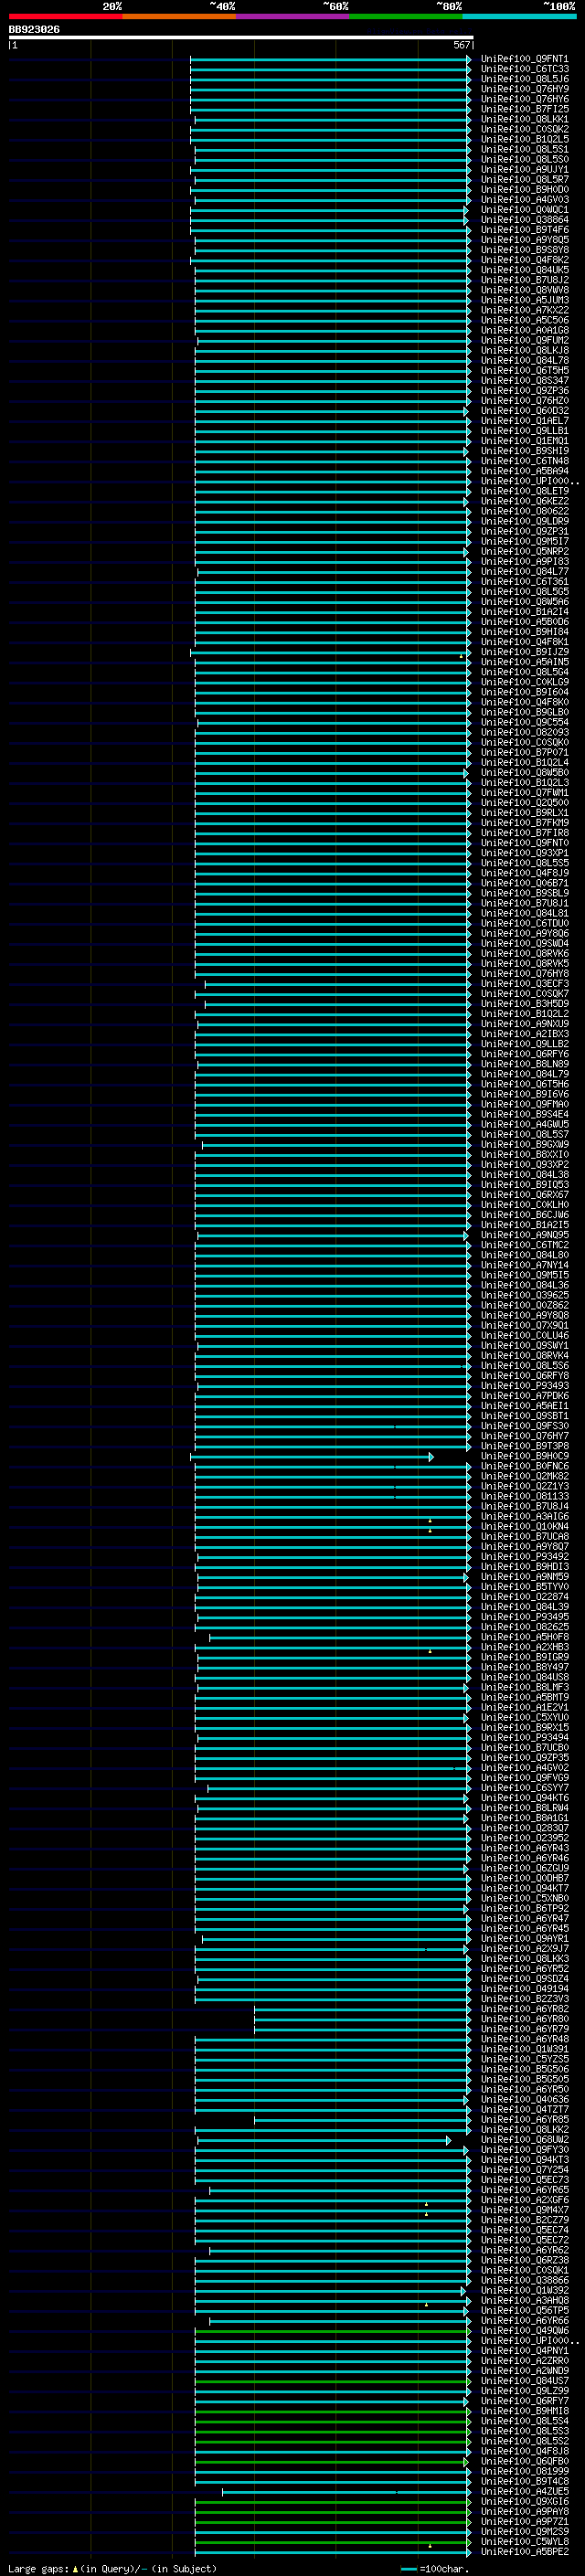Viewport: 585px width, 2576px height.
Task: Select hit label UniRef100_Q38864
Action: (x=524, y=220)
